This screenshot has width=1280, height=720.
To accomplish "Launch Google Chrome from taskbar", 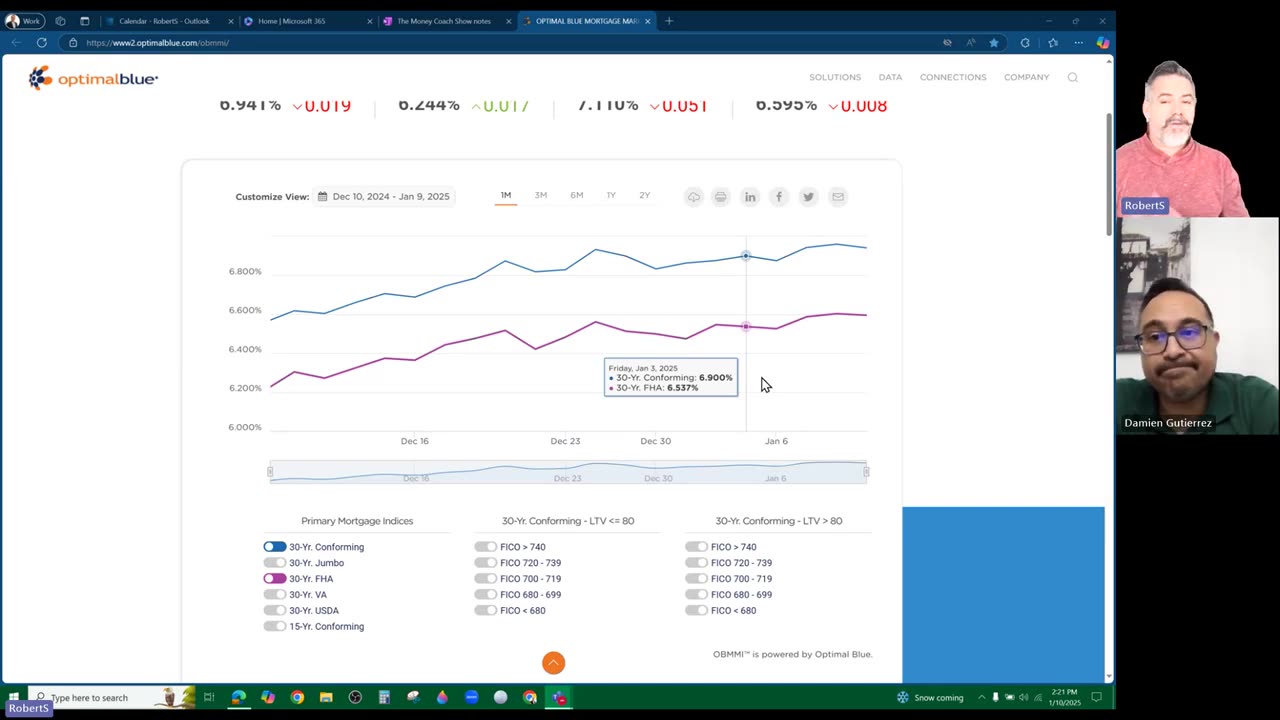I will coord(297,697).
